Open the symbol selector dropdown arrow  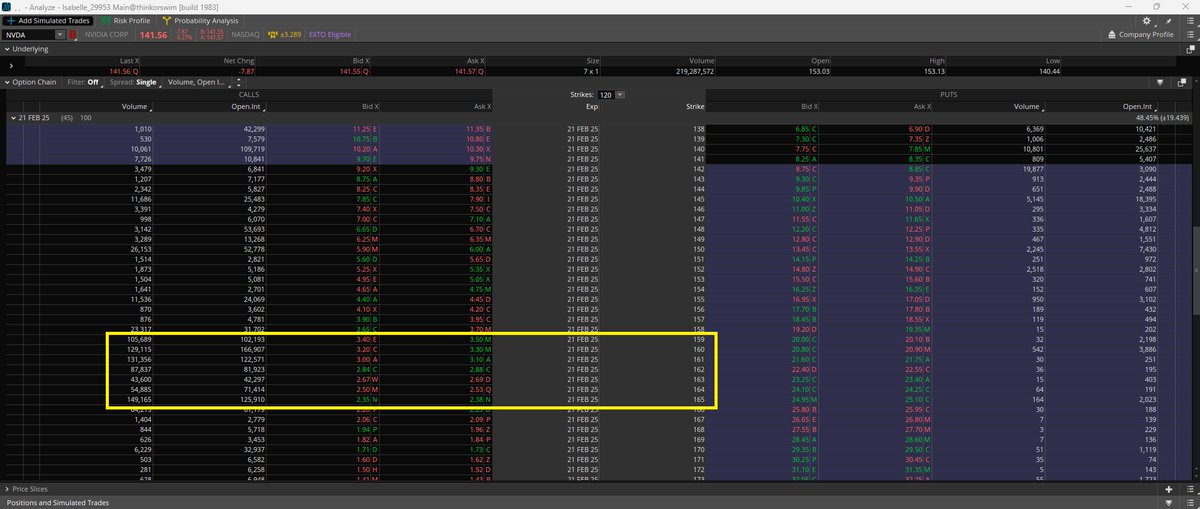point(60,34)
